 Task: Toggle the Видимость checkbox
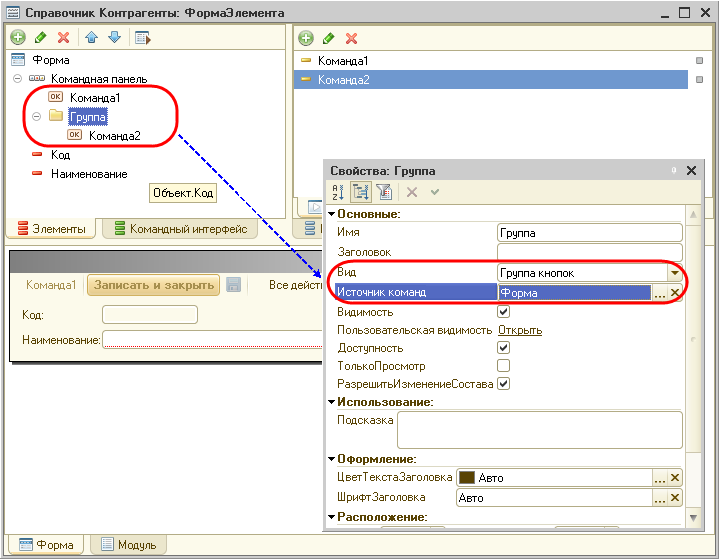(x=504, y=312)
